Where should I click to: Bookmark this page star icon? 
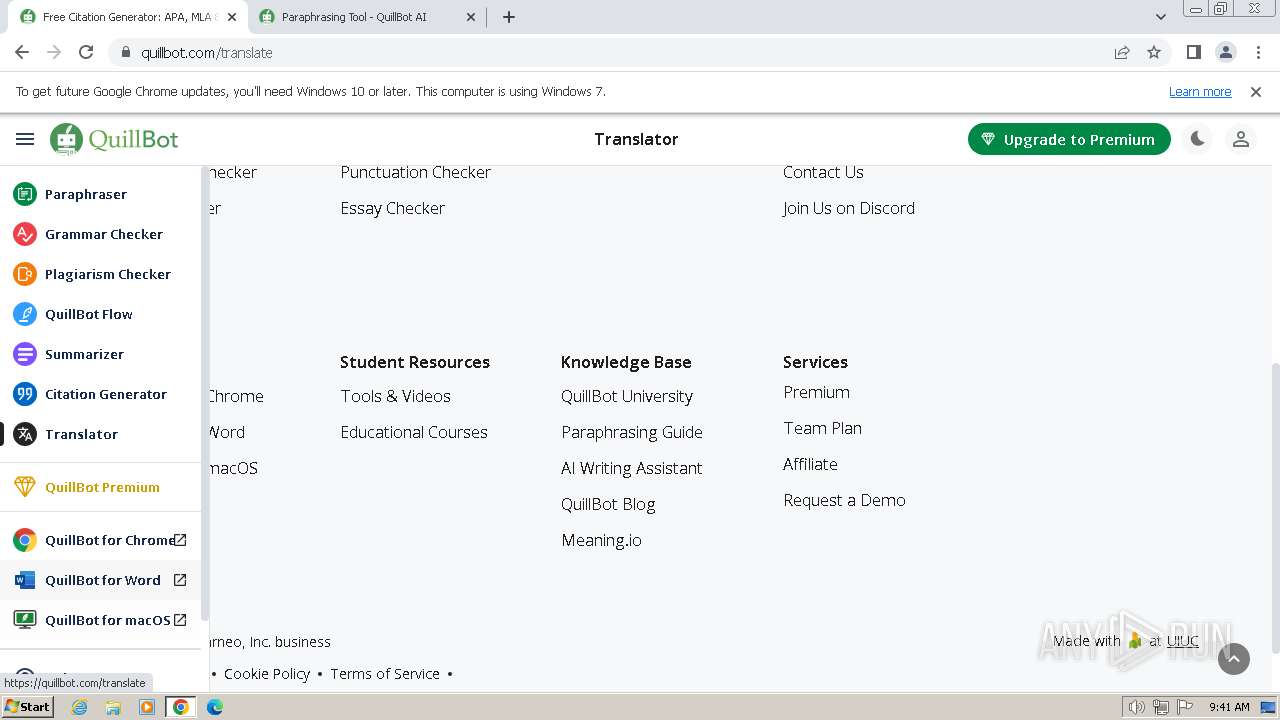(x=1154, y=52)
